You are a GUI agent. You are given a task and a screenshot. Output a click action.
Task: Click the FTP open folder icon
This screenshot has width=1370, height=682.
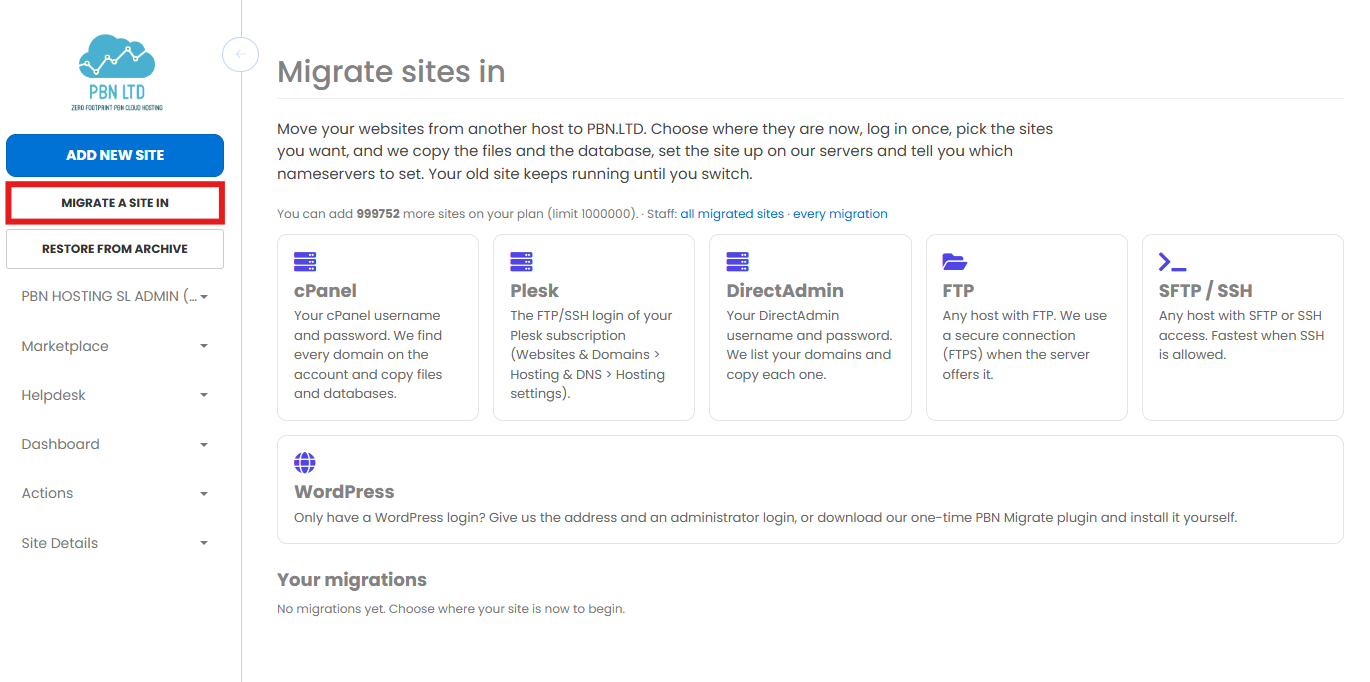tap(955, 262)
